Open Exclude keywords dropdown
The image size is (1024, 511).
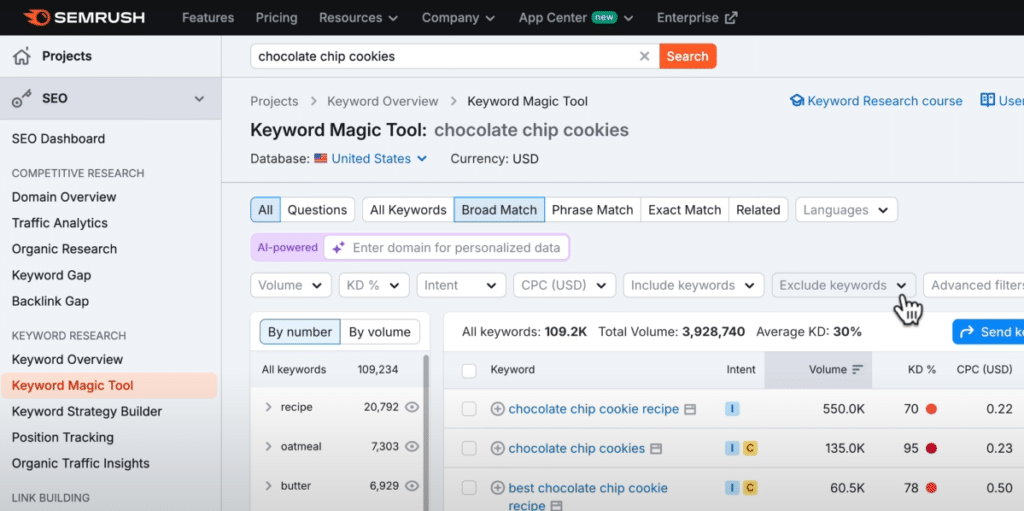tap(843, 286)
